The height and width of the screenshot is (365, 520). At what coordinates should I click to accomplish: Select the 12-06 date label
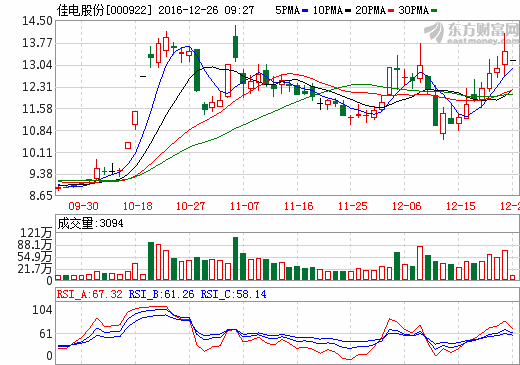pos(406,206)
